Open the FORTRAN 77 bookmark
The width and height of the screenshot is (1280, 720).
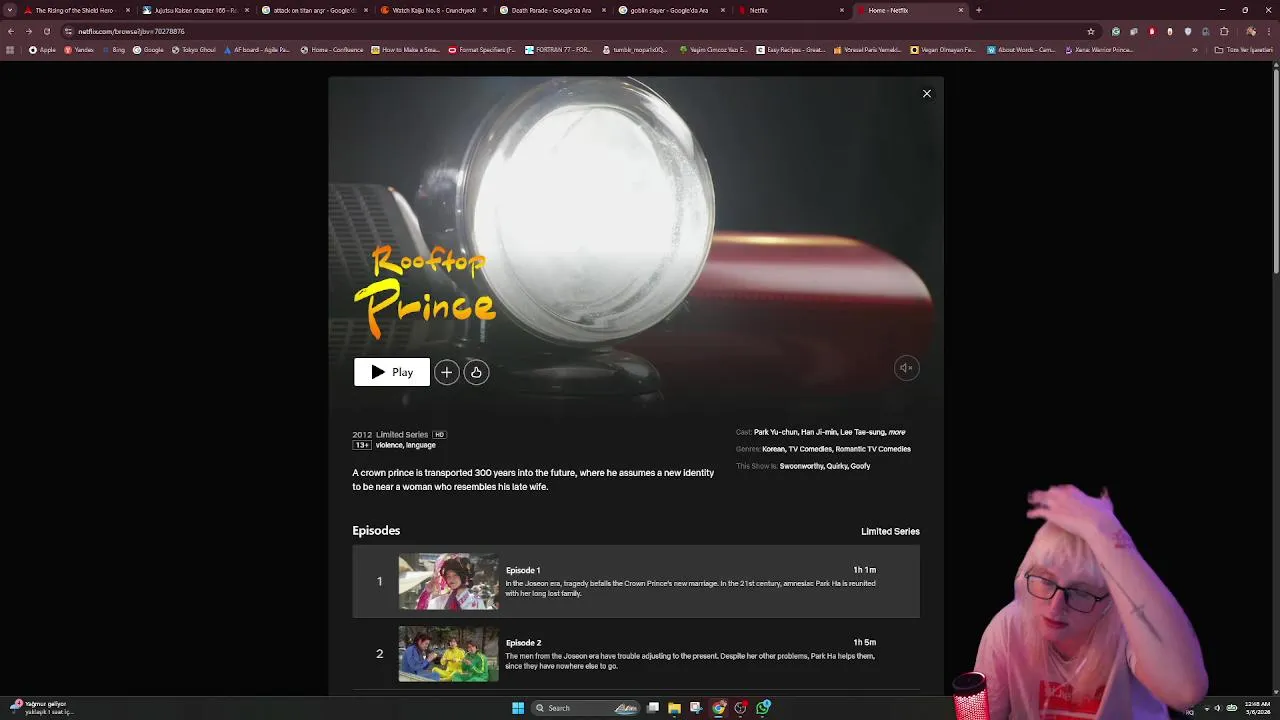pos(559,50)
